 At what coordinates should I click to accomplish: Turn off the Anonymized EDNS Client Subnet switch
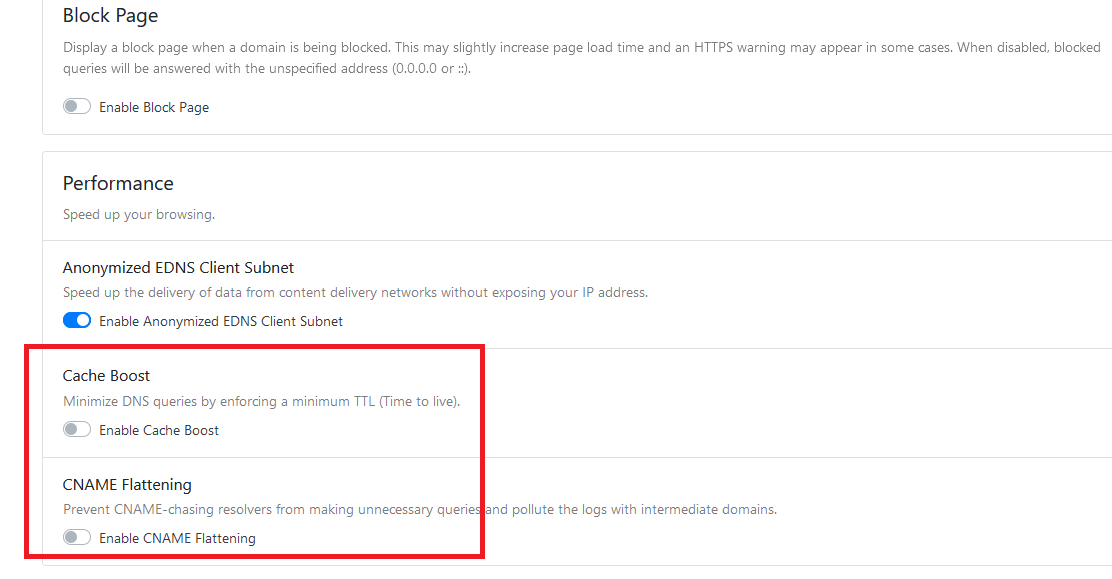point(77,321)
